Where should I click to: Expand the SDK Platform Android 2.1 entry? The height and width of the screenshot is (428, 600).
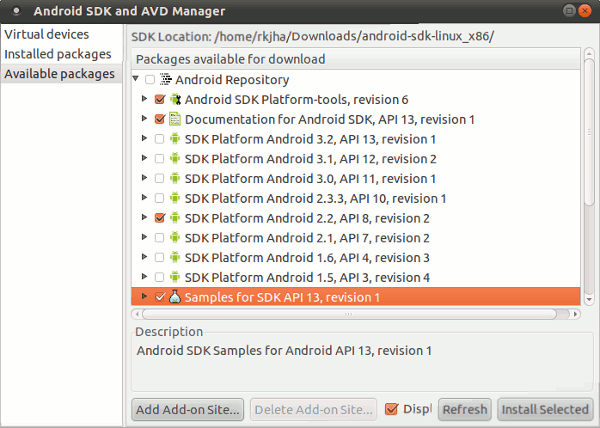pos(146,238)
